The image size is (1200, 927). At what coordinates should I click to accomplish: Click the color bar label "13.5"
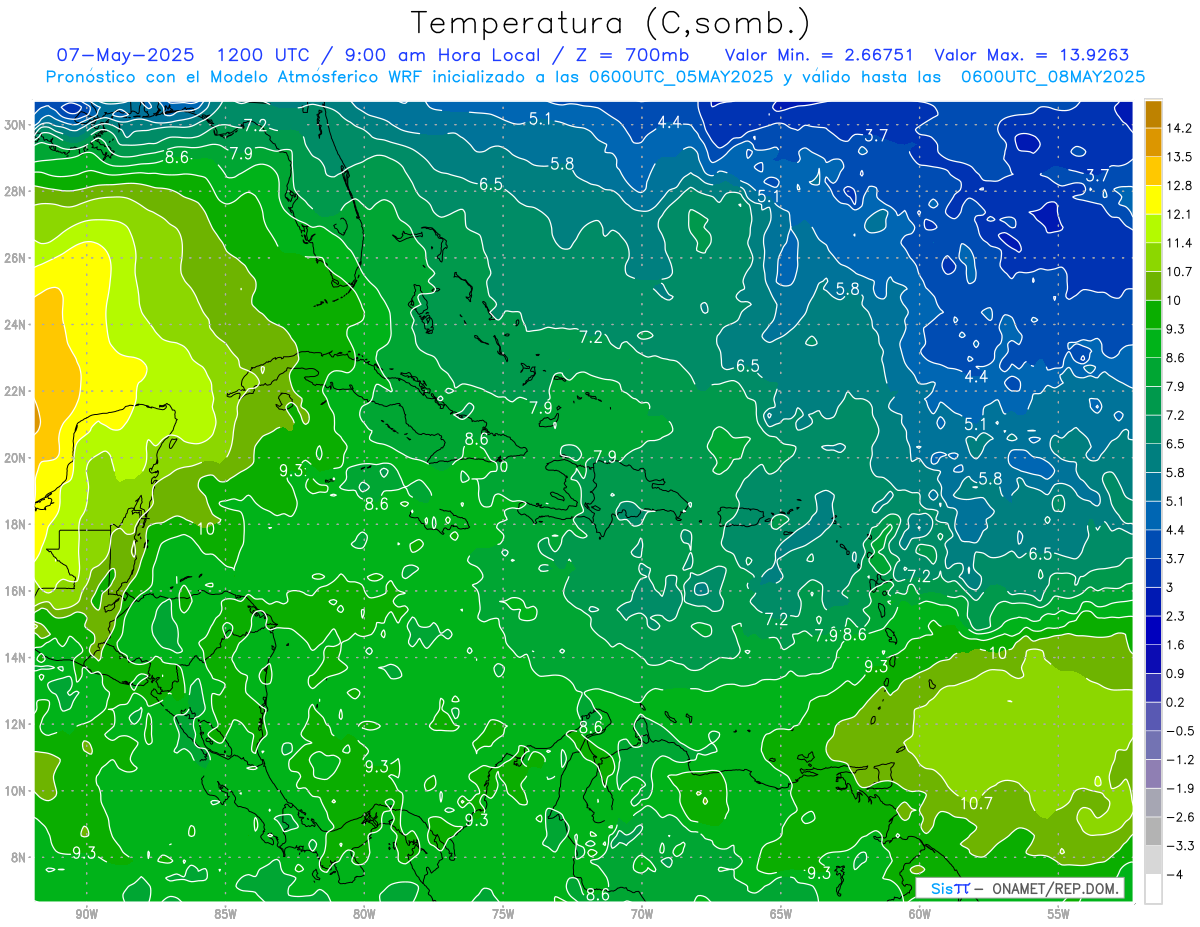(1180, 157)
